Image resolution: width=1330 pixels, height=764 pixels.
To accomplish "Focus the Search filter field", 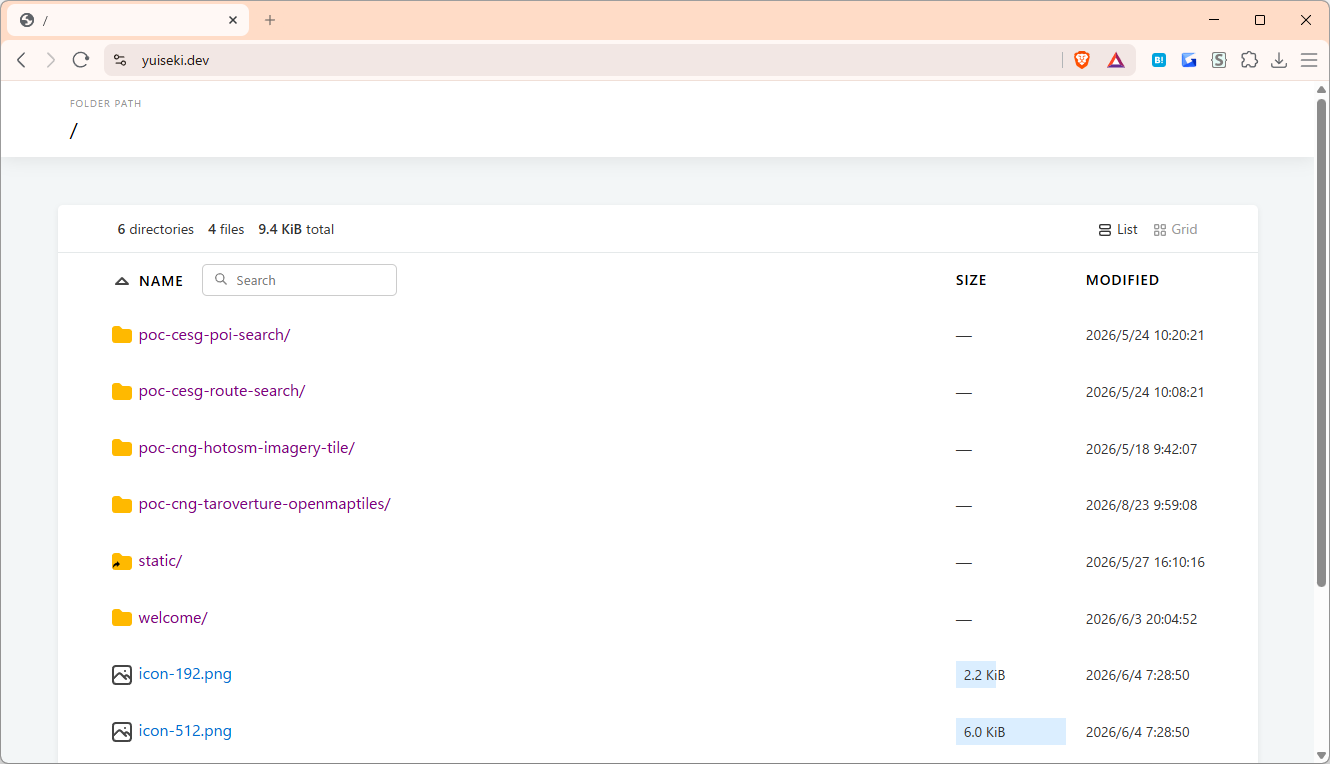I will tap(299, 280).
